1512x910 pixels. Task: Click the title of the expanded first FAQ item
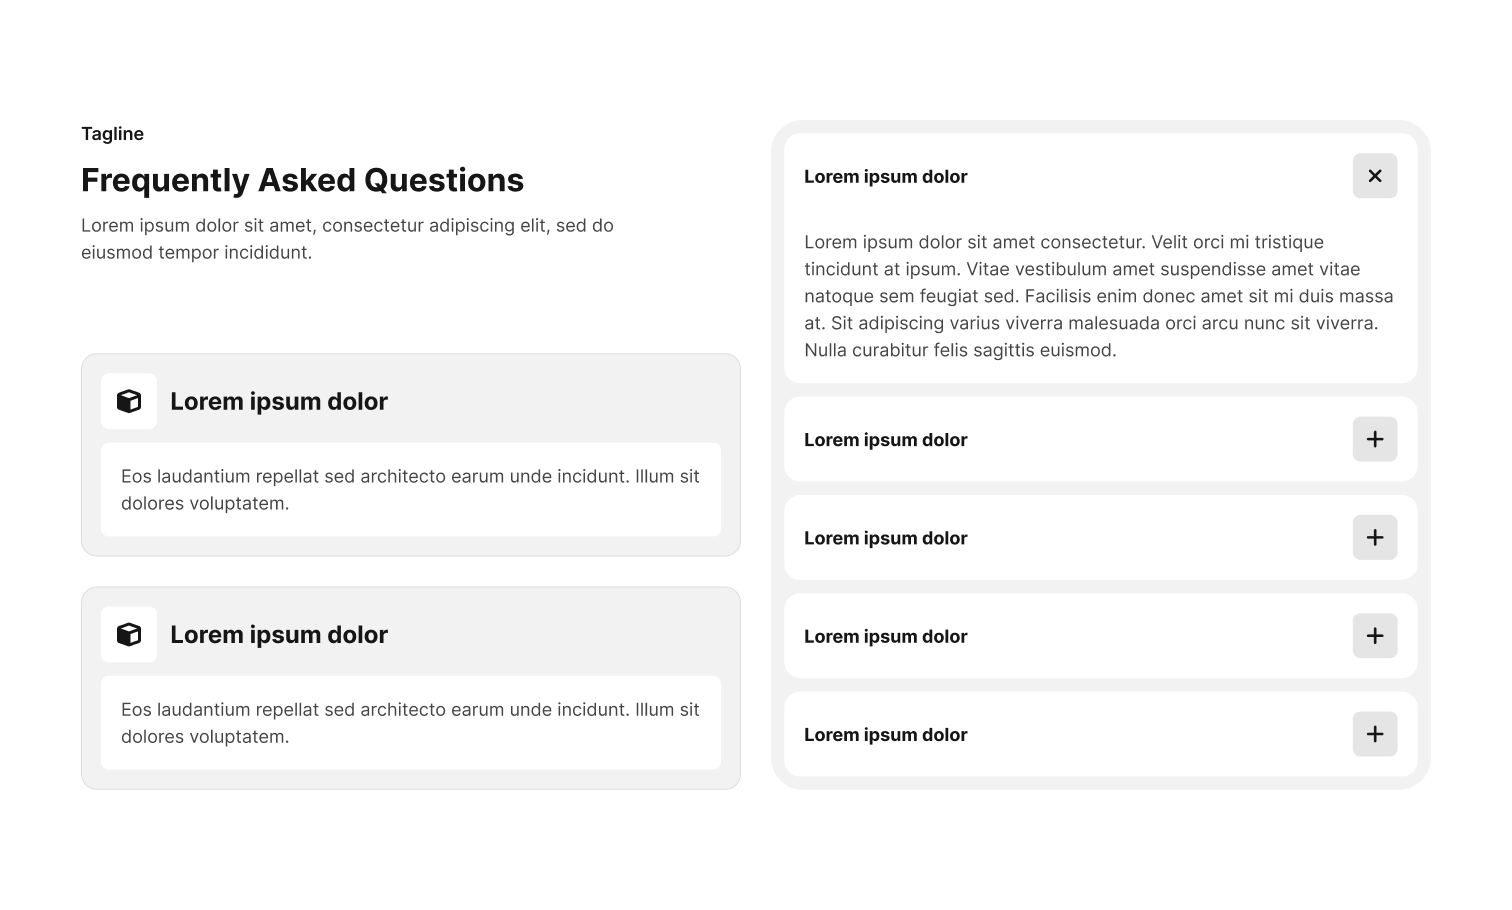pos(885,177)
